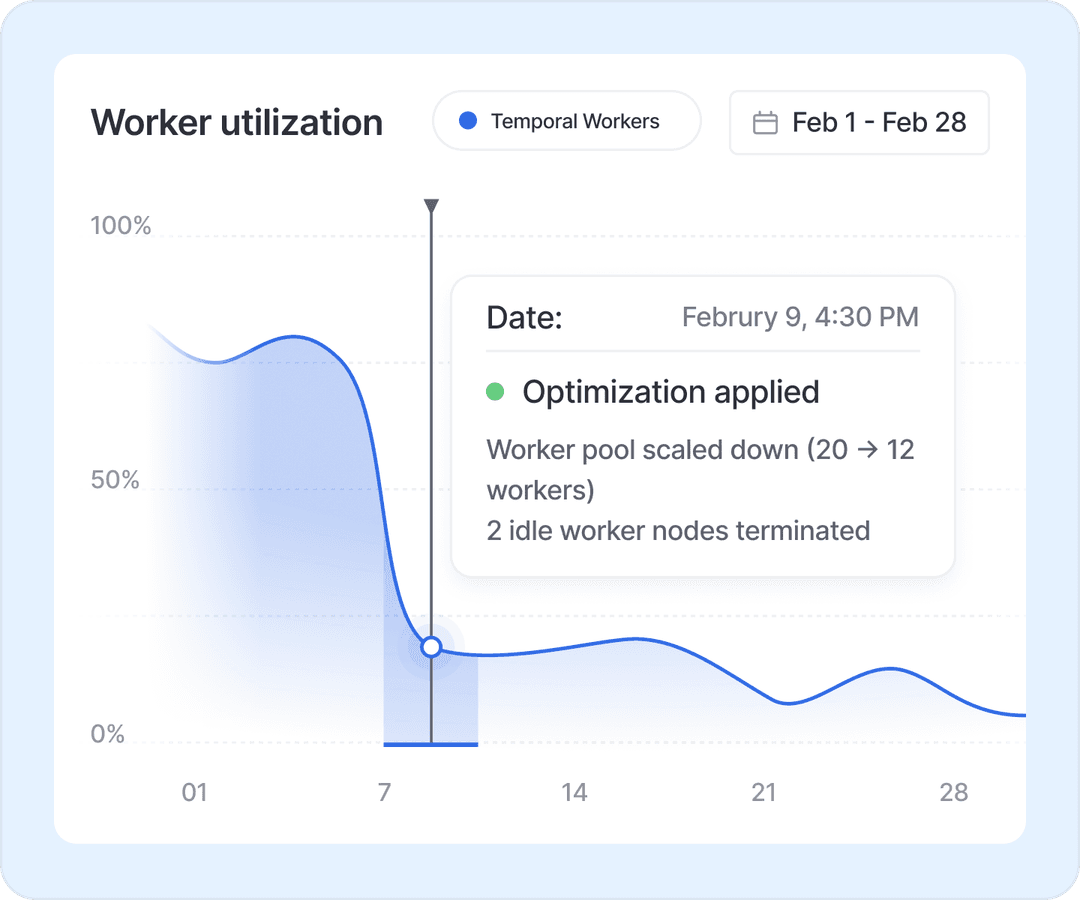Click the 100% y-axis label
The height and width of the screenshot is (900, 1080).
pos(121,226)
